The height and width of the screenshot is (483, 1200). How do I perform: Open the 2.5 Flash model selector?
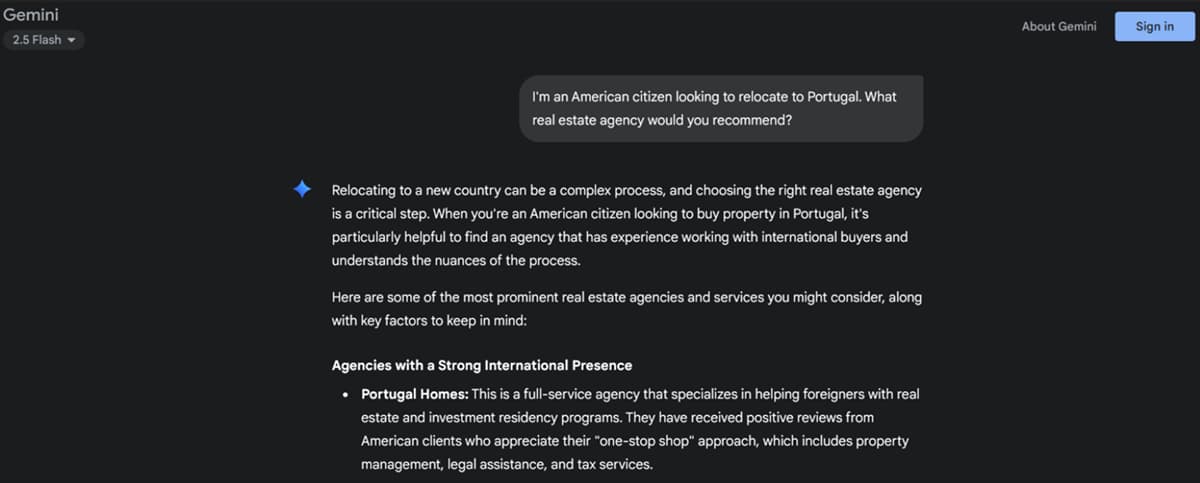point(44,41)
